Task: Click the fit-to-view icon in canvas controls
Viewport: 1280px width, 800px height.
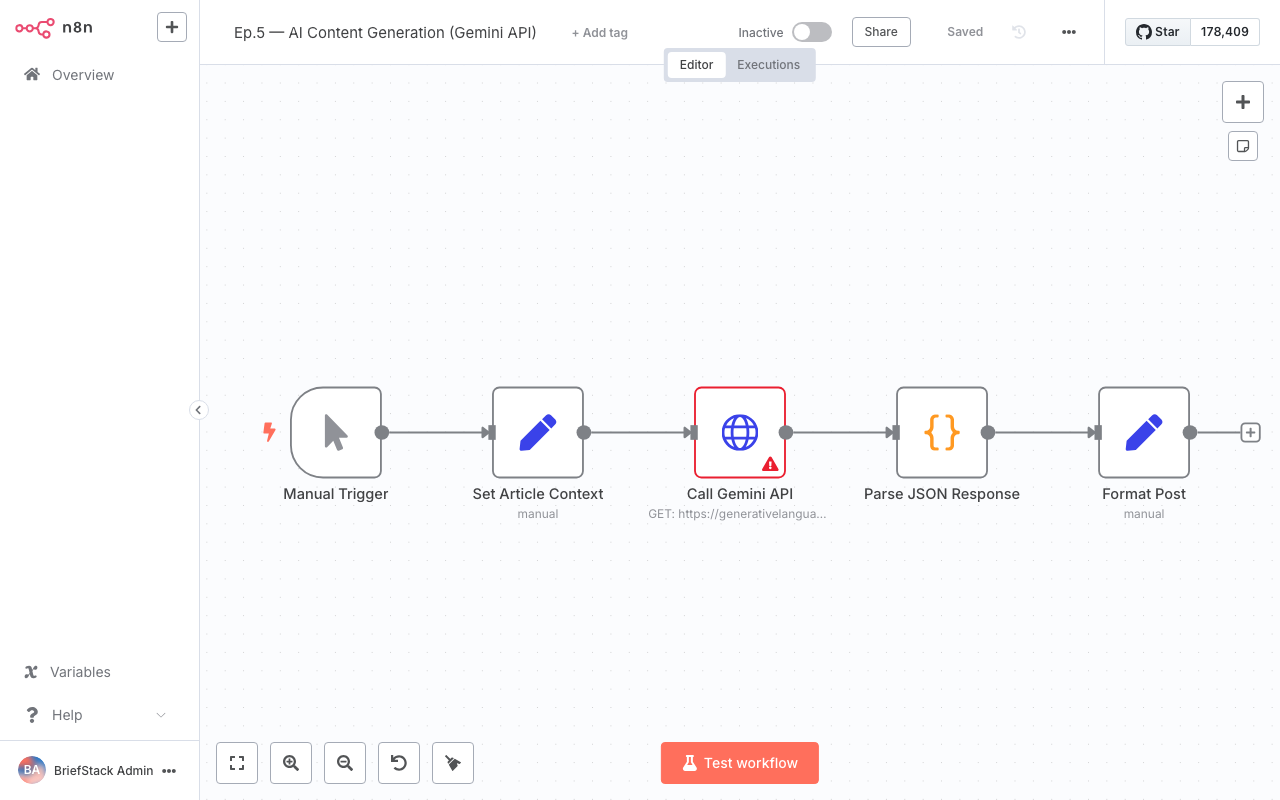Action: (x=236, y=763)
